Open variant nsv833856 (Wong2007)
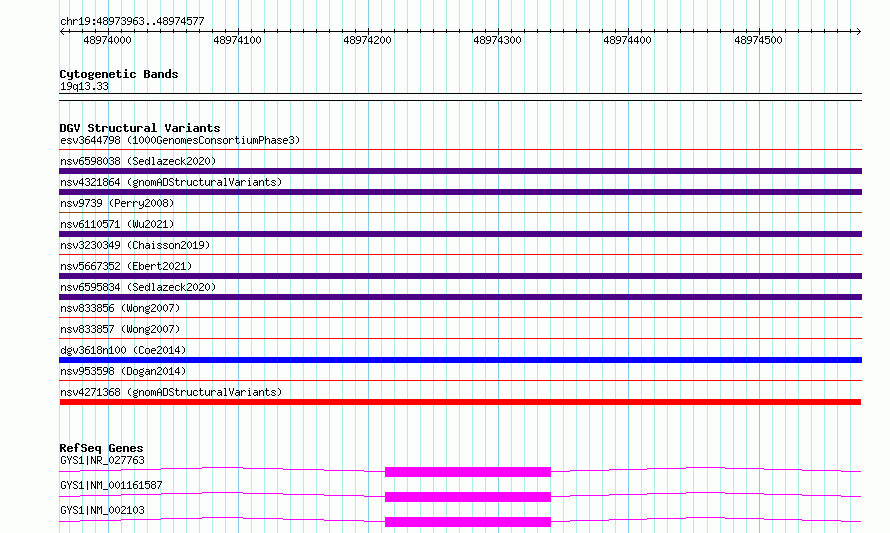This screenshot has width=890, height=533. pyautogui.click(x=120, y=308)
